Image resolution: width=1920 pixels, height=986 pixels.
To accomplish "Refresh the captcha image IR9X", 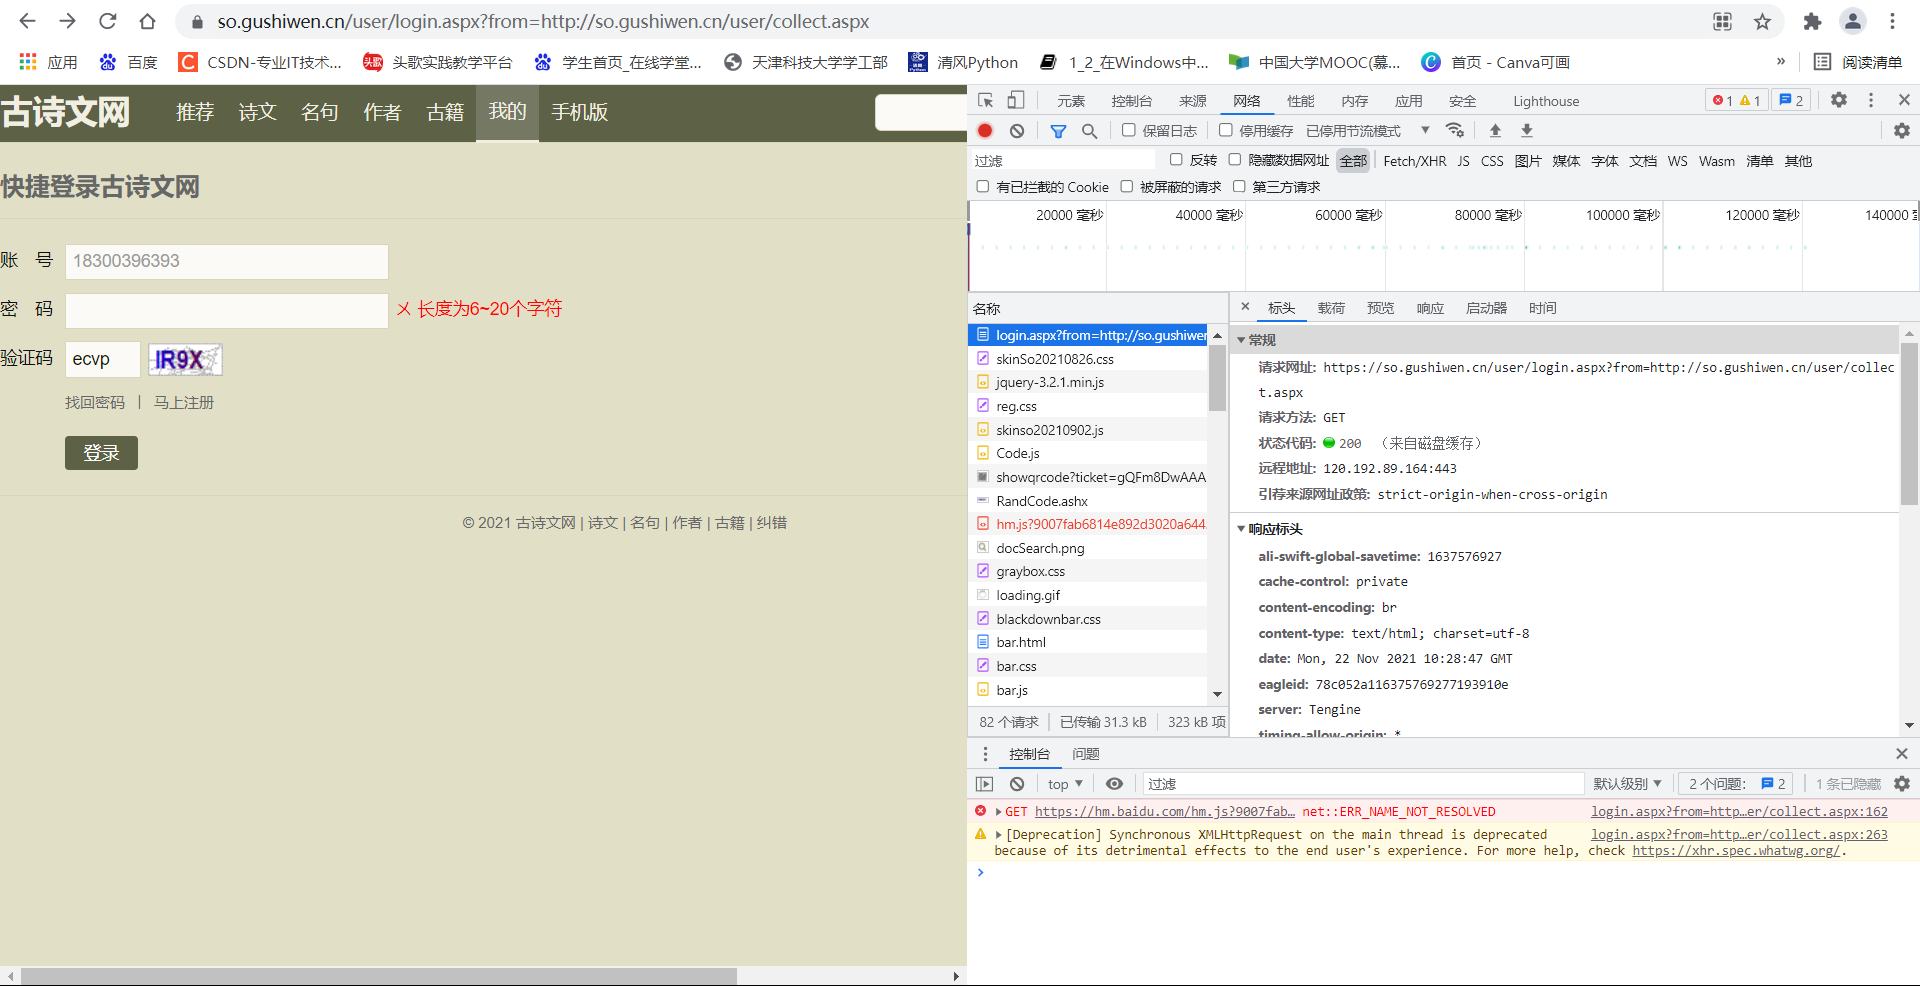I will 185,360.
